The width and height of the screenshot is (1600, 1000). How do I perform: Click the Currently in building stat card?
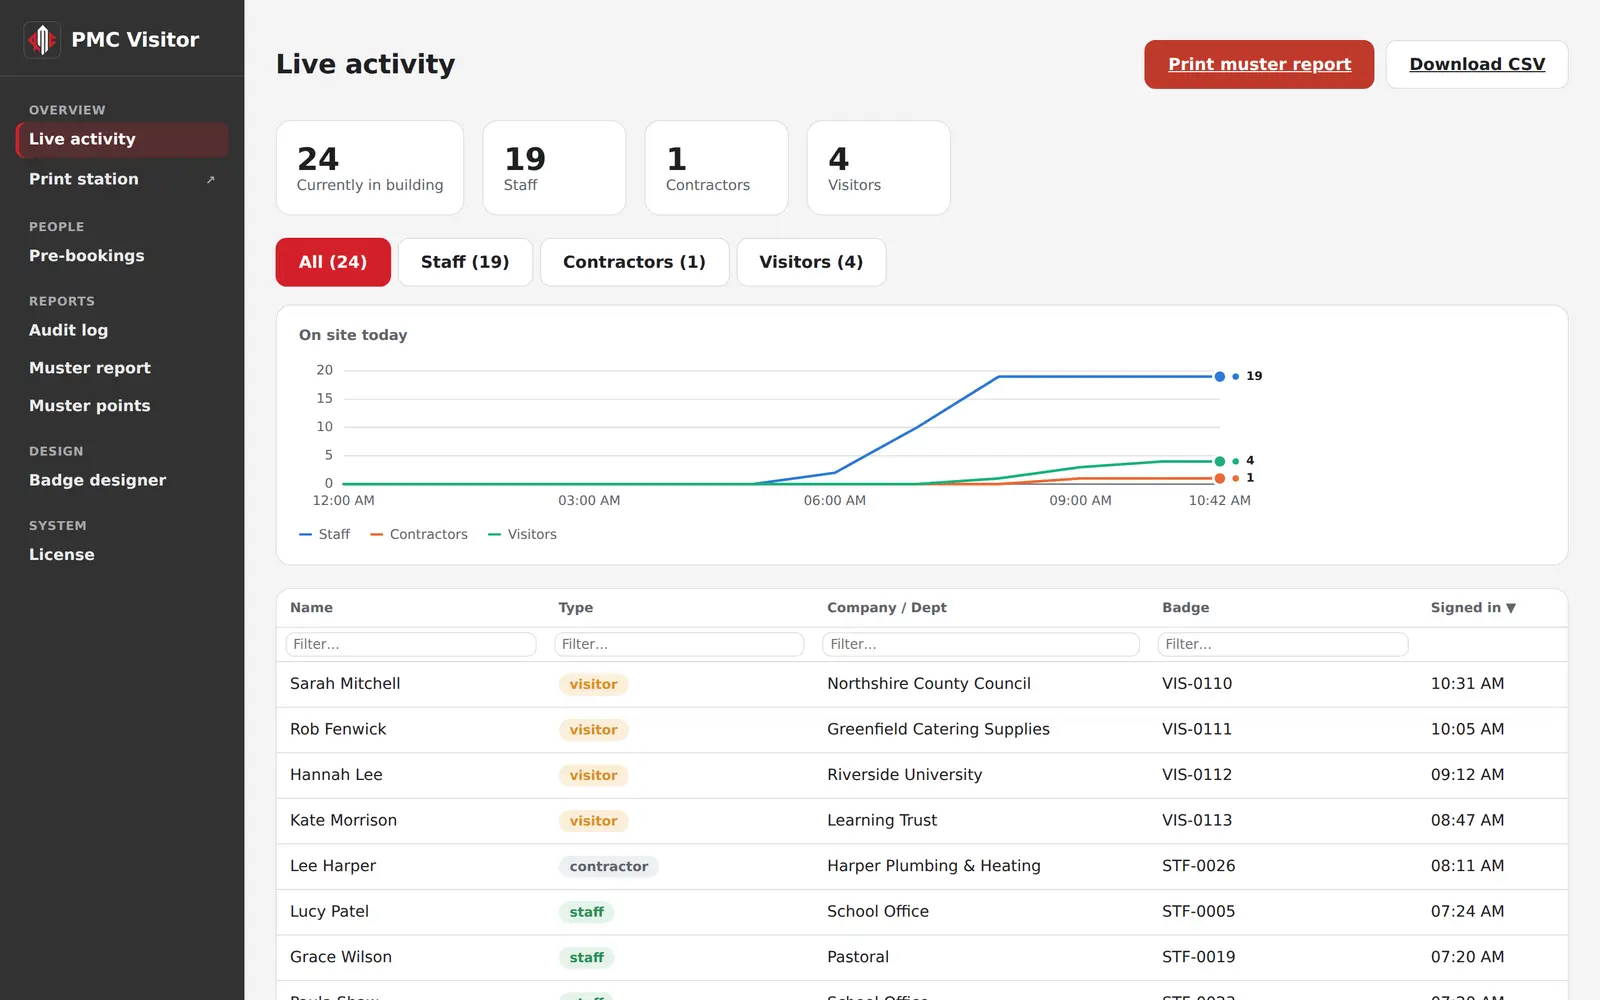click(x=370, y=168)
